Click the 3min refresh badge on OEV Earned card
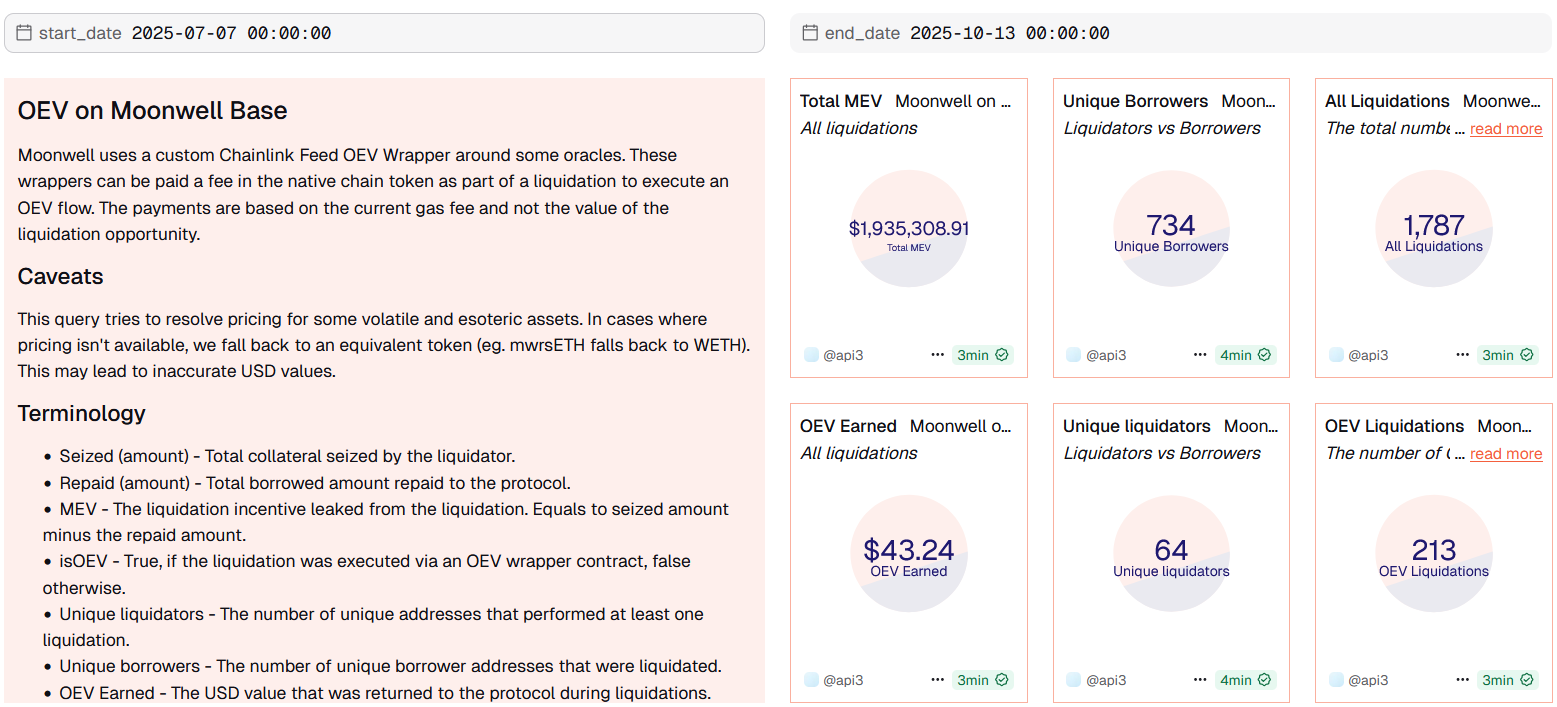 982,680
